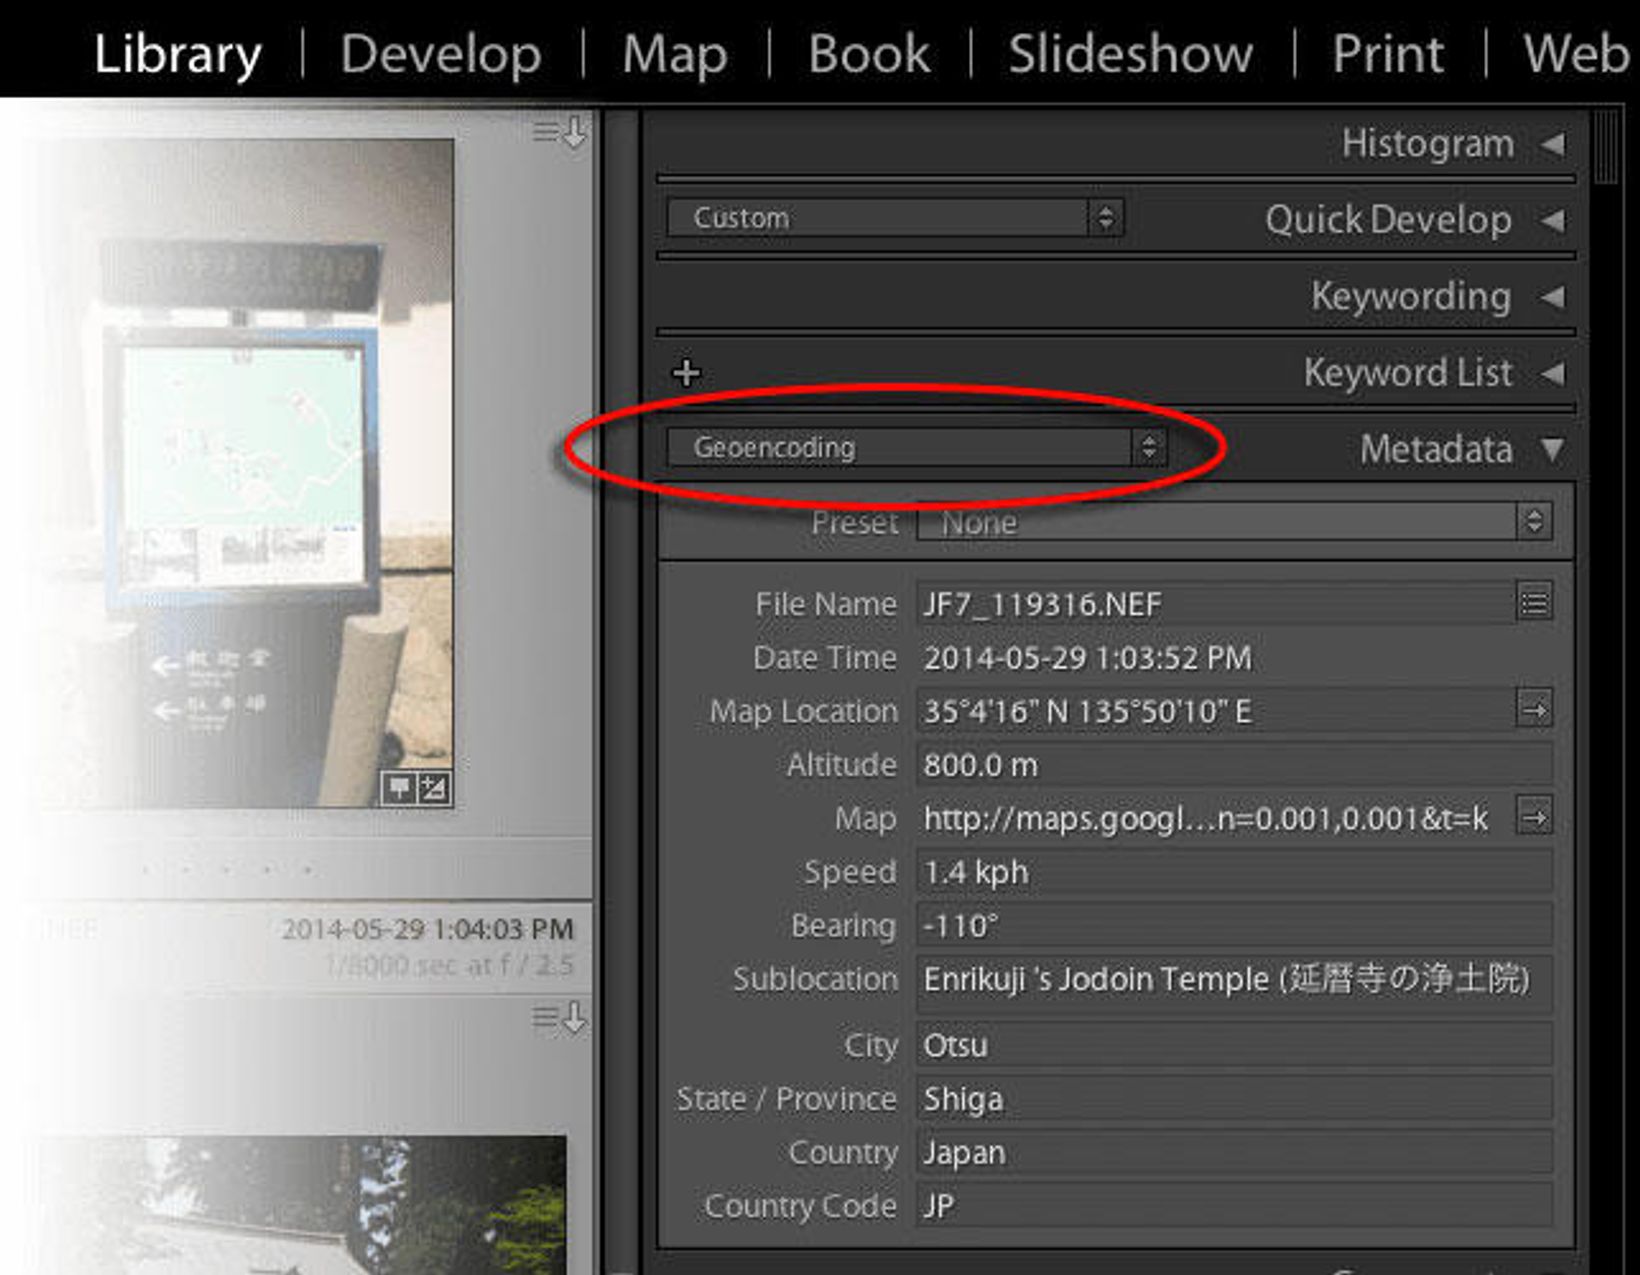Click the develop adjustments badge on thumbnail
1640x1275 pixels.
[435, 788]
